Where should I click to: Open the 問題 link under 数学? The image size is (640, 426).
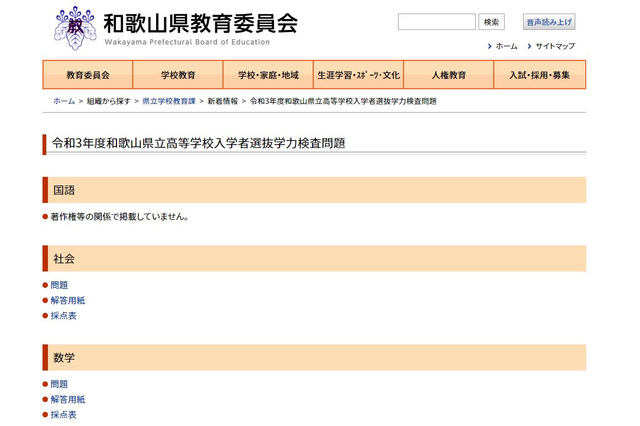coord(59,384)
